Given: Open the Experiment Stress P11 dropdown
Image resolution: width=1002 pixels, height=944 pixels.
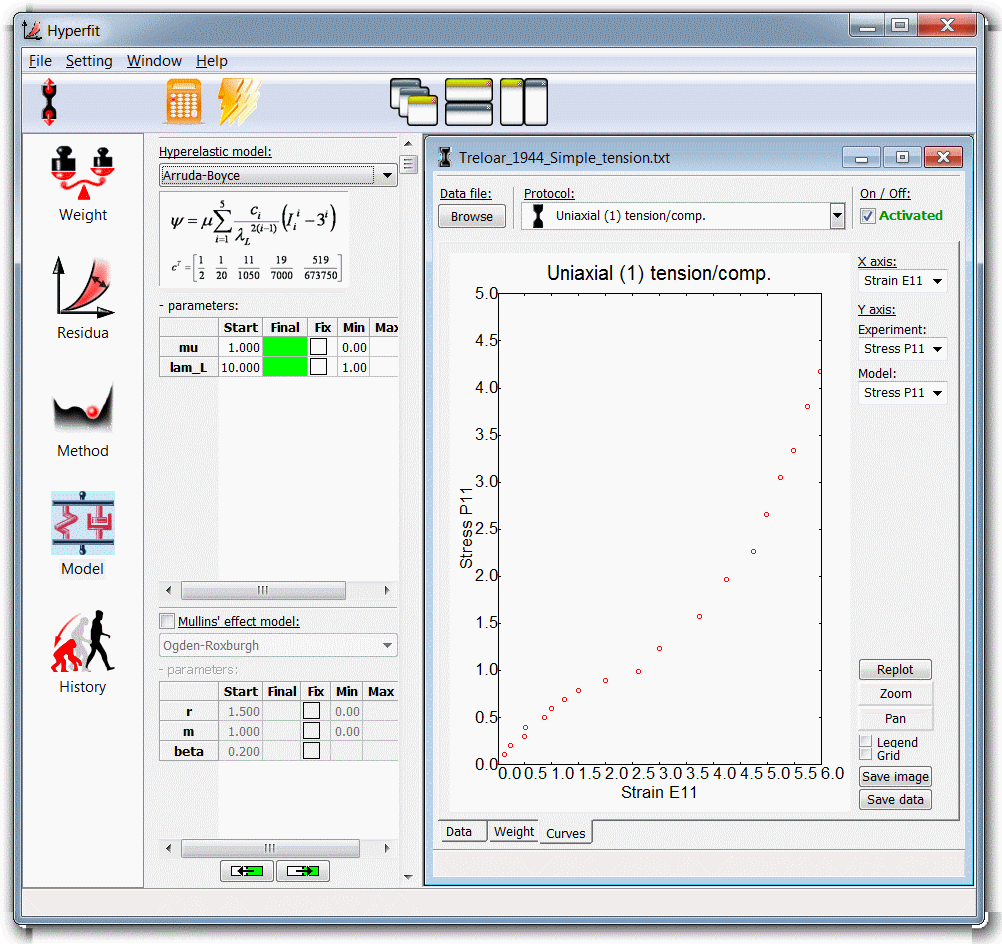Looking at the screenshot, I should pos(902,349).
